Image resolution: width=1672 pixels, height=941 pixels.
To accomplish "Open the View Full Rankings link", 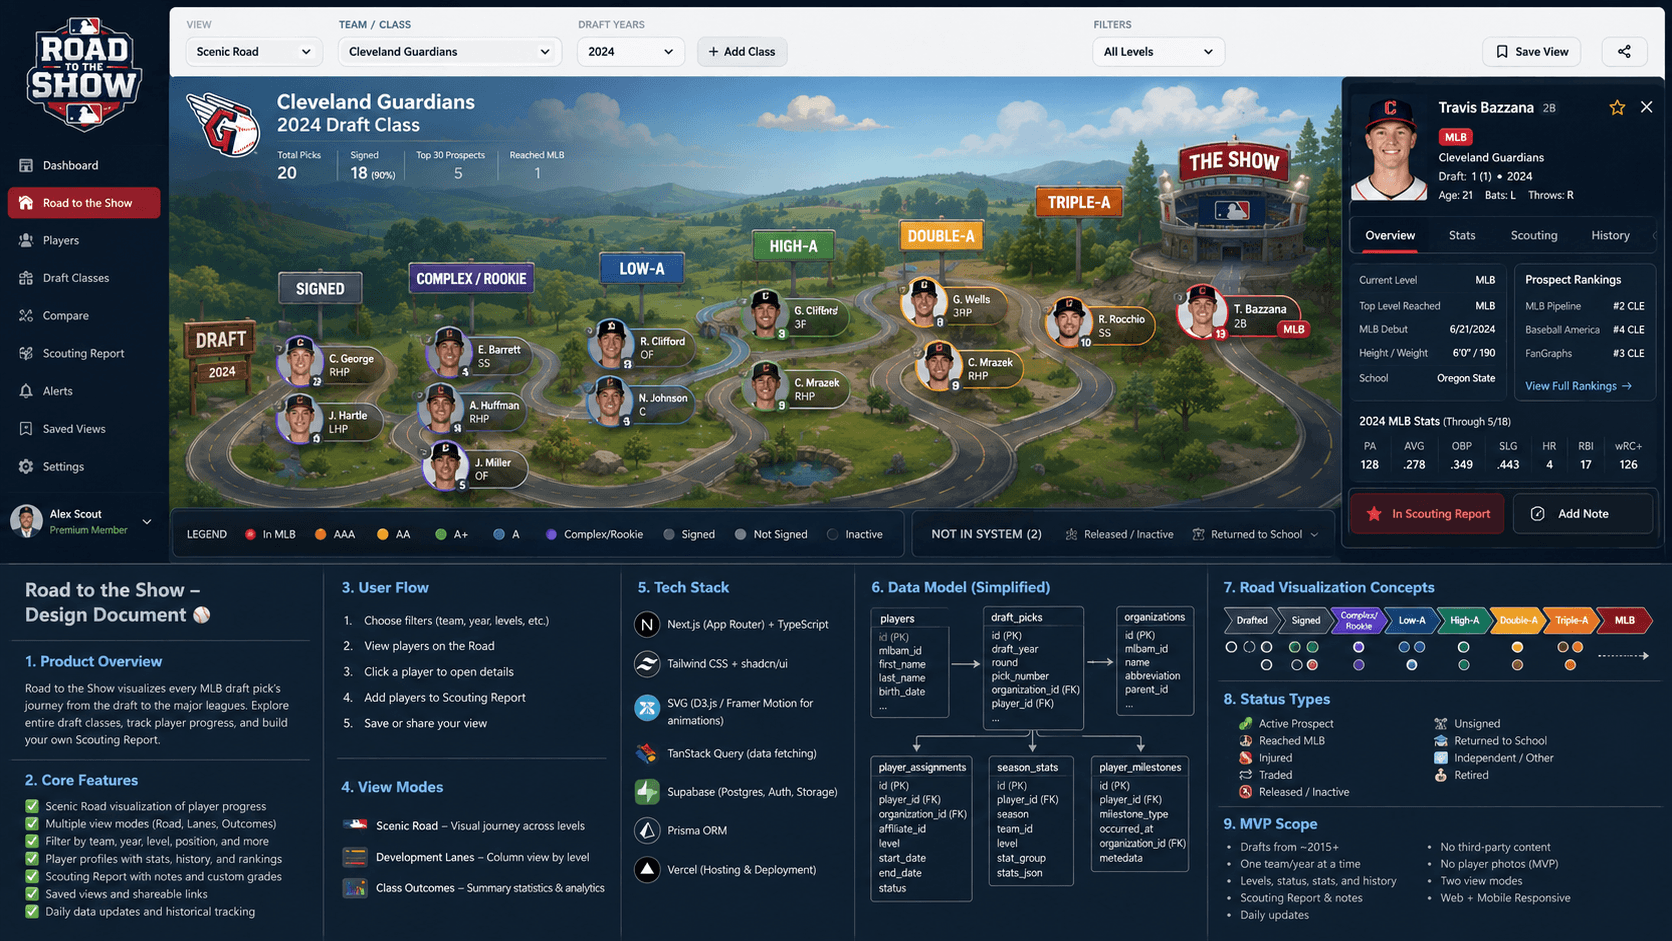I will click(1578, 386).
